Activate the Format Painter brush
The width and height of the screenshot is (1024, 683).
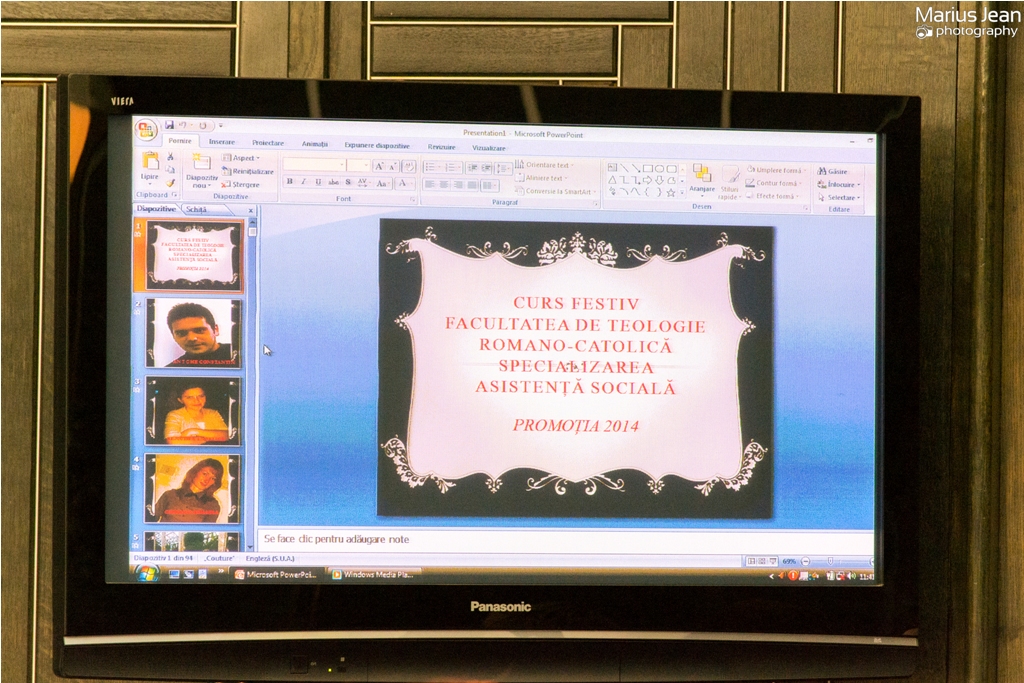170,183
